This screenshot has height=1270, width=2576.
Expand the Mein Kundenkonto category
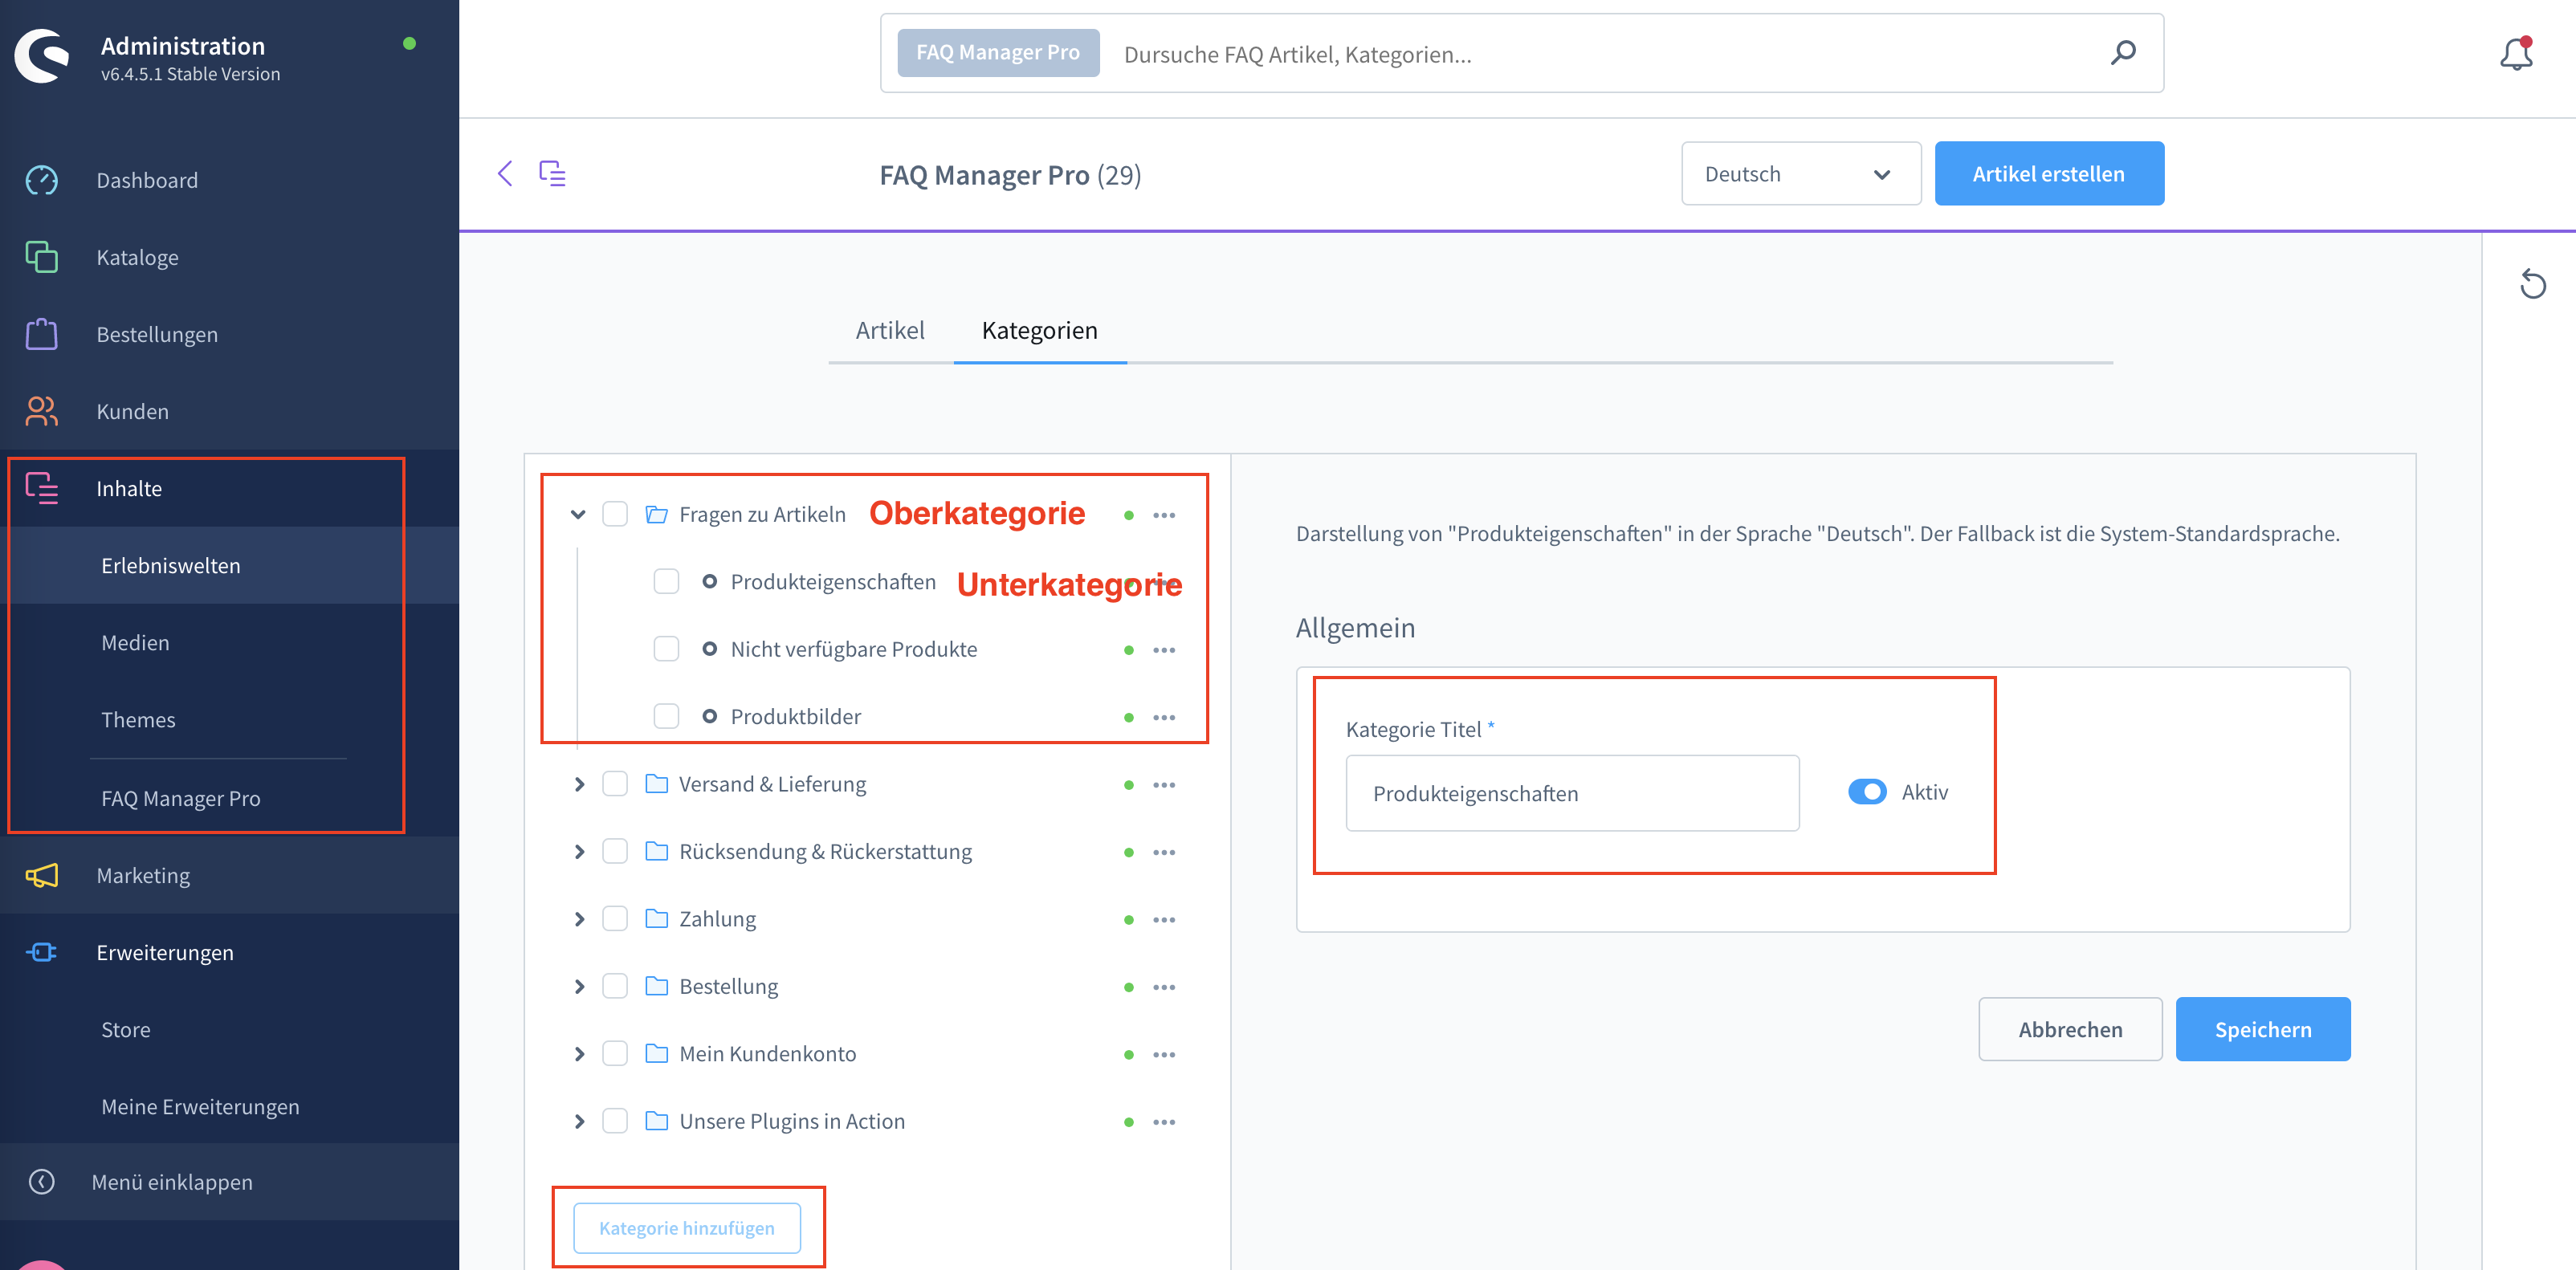pyautogui.click(x=579, y=1054)
